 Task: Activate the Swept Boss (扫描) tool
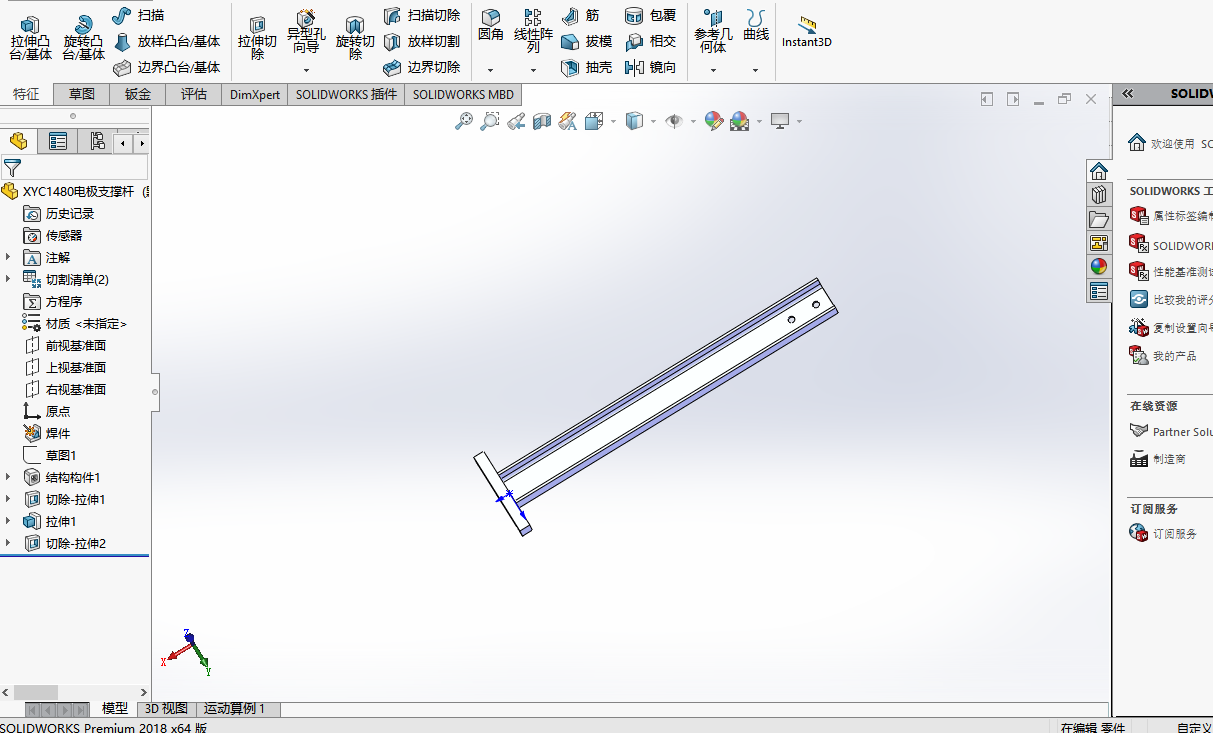coord(139,15)
